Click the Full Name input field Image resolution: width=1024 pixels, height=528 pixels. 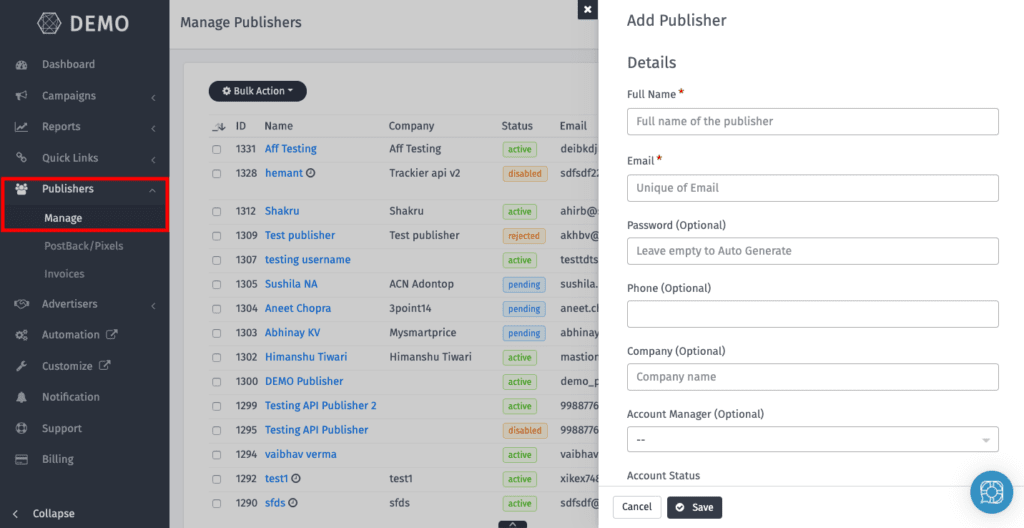pos(812,121)
